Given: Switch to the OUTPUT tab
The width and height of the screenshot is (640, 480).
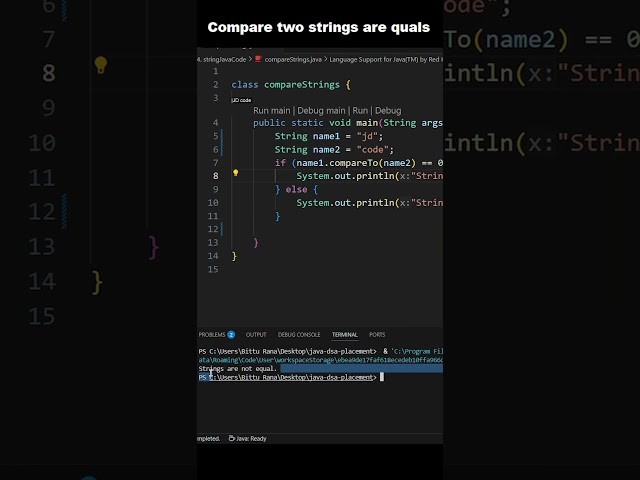Looking at the screenshot, I should (x=256, y=335).
